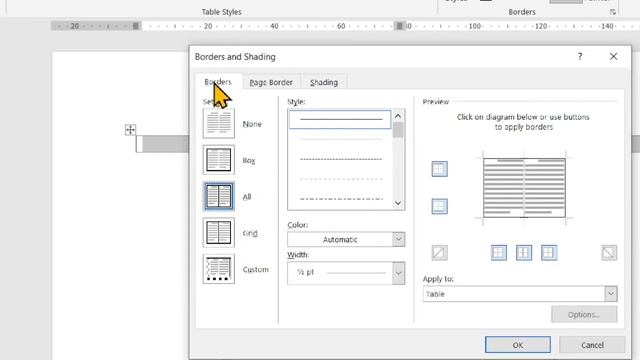
Task: Toggle the inside vertical border preview button
Action: 524,253
